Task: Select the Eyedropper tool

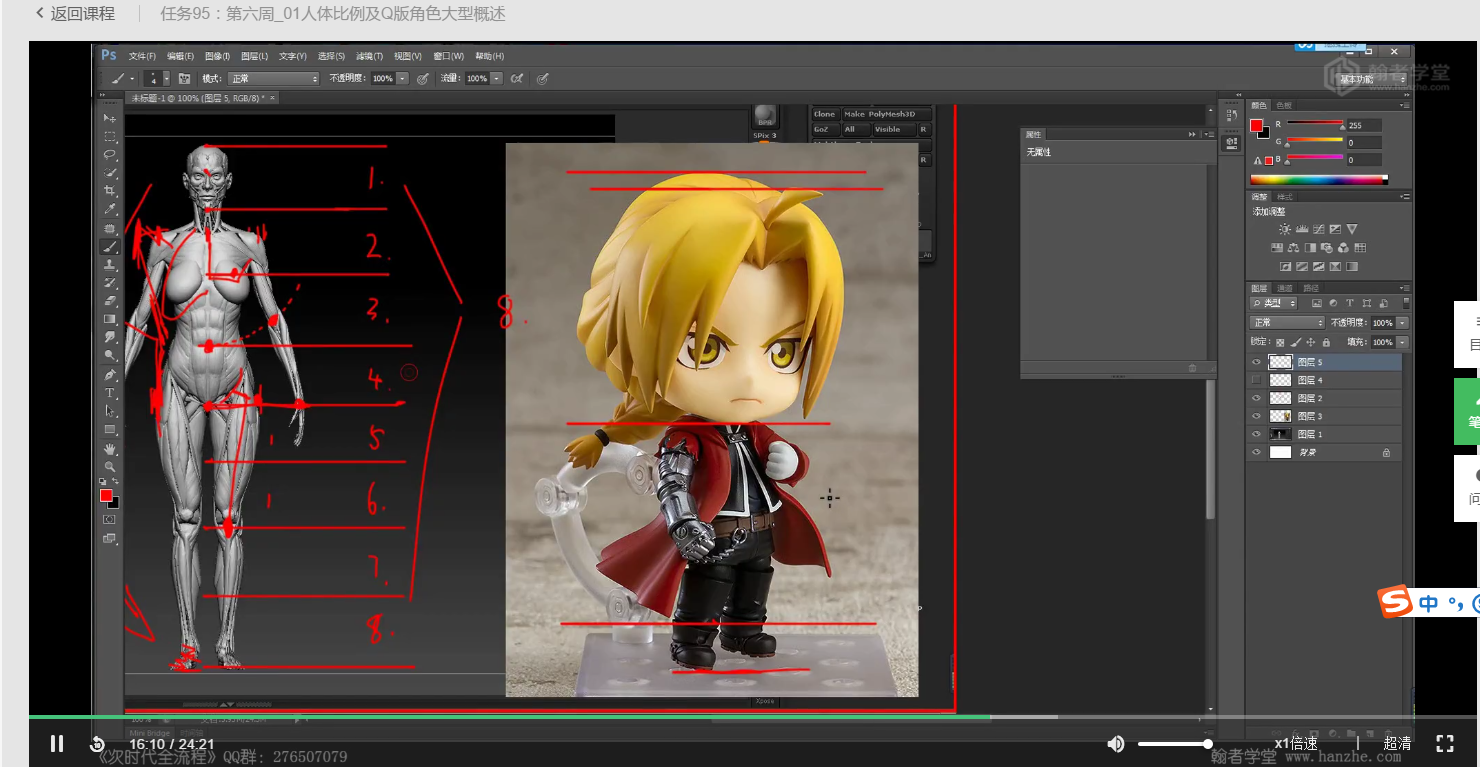Action: pos(110,209)
